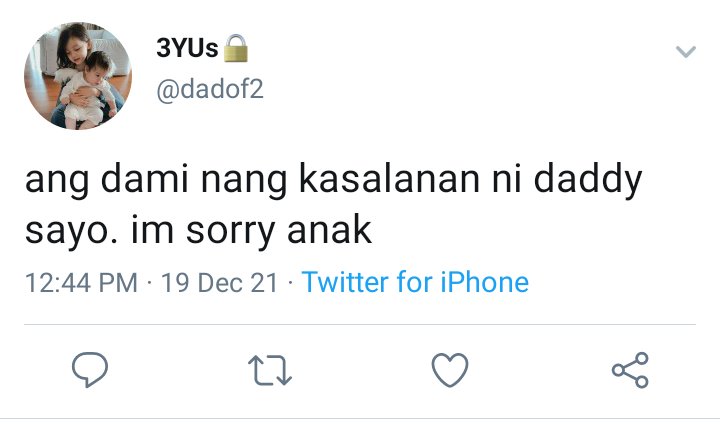
Task: Click the words ang dami at tweet start
Action: pos(107,181)
